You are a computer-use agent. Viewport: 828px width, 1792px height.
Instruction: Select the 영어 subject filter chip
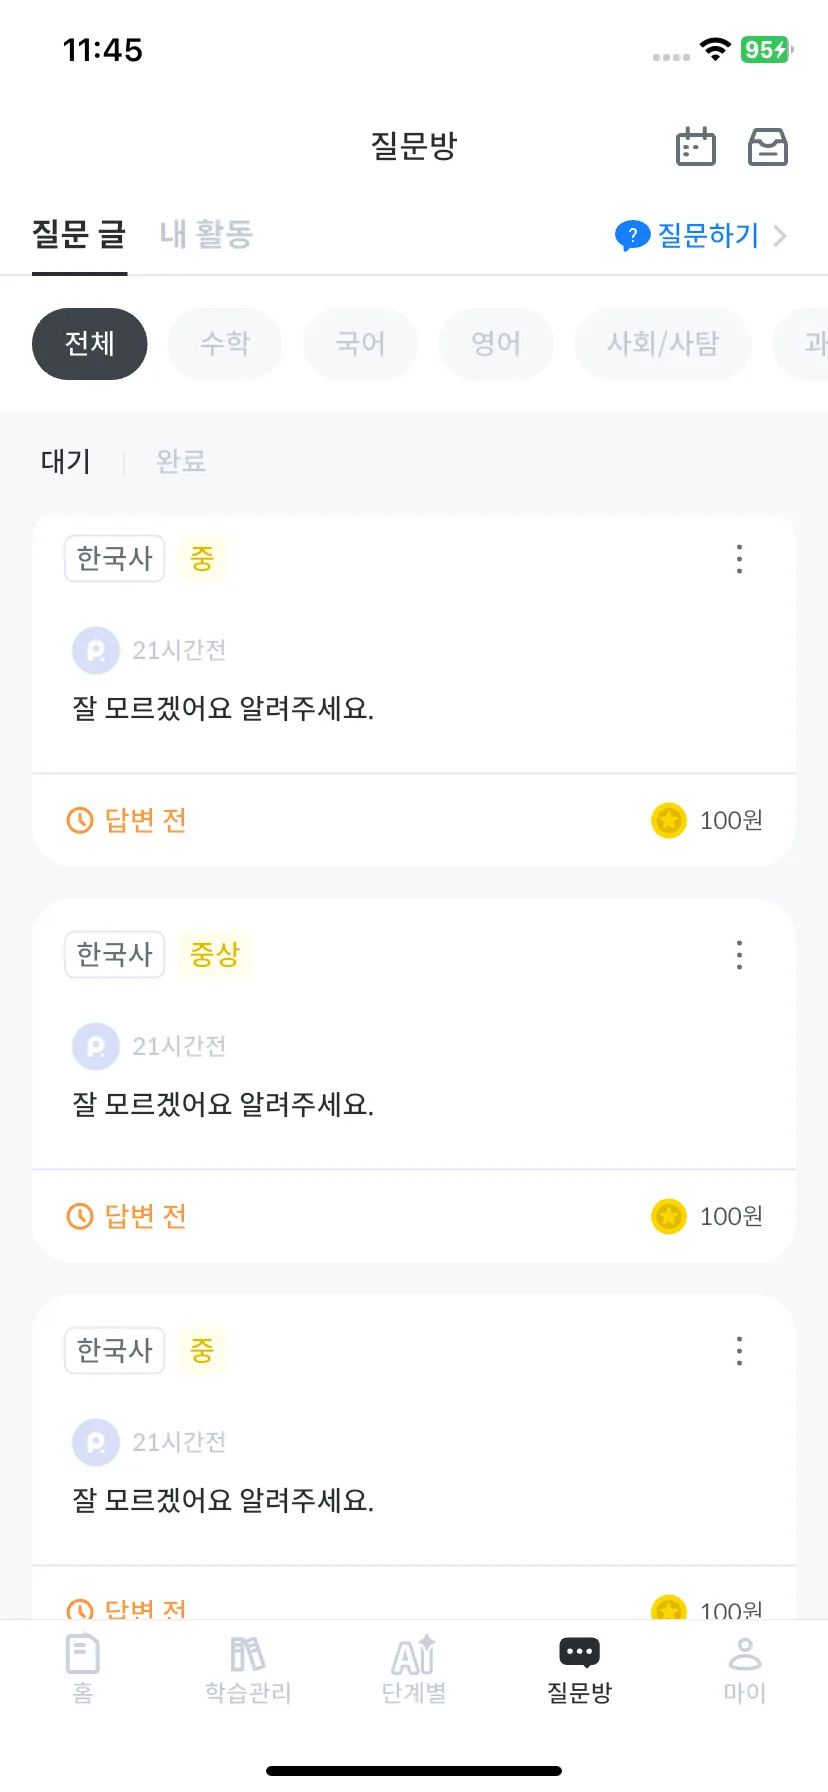(496, 344)
